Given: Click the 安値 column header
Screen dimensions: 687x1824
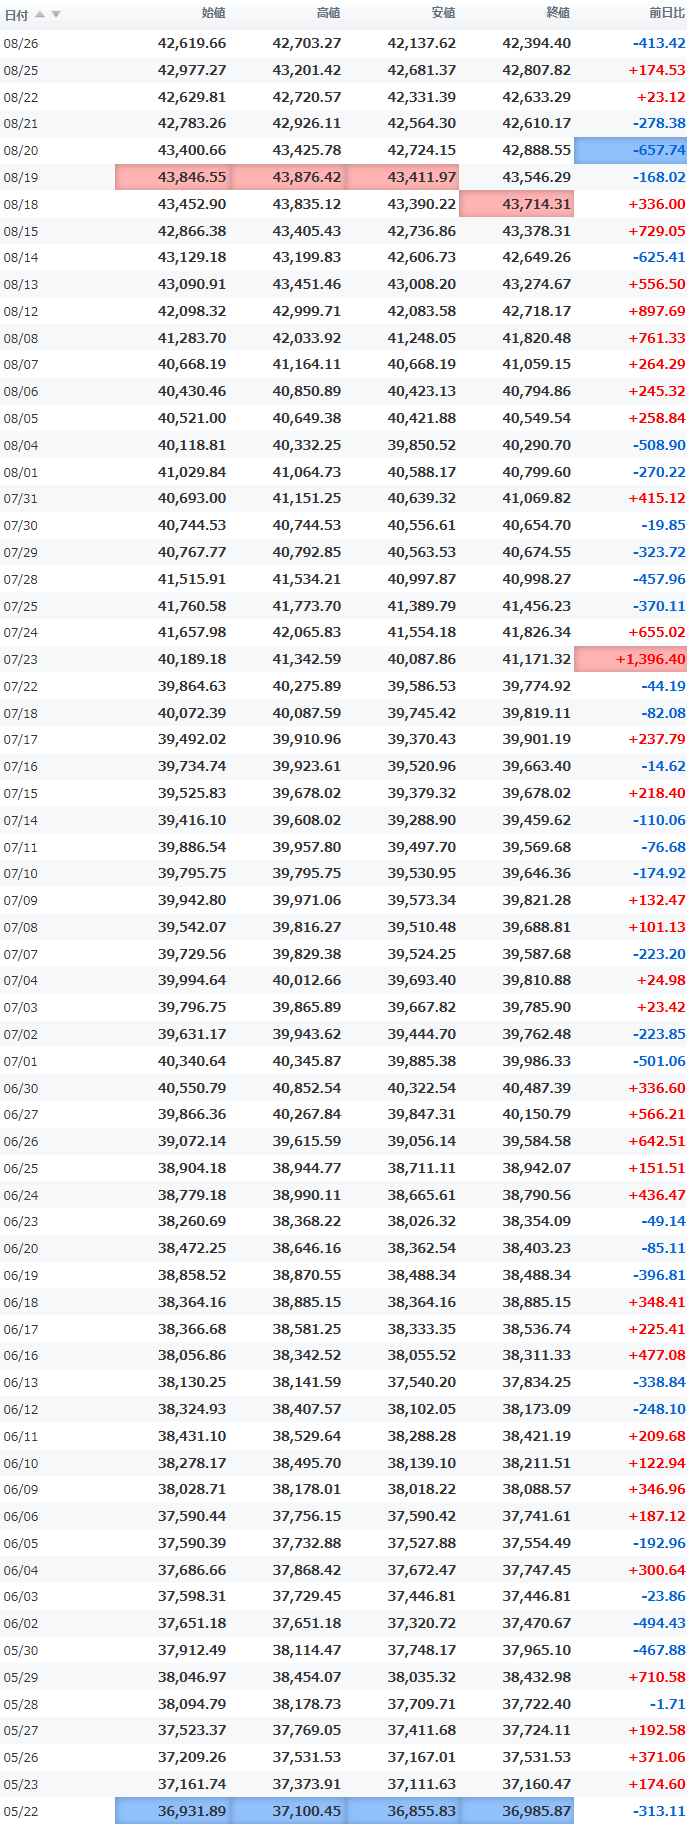Looking at the screenshot, I should pyautogui.click(x=444, y=13).
